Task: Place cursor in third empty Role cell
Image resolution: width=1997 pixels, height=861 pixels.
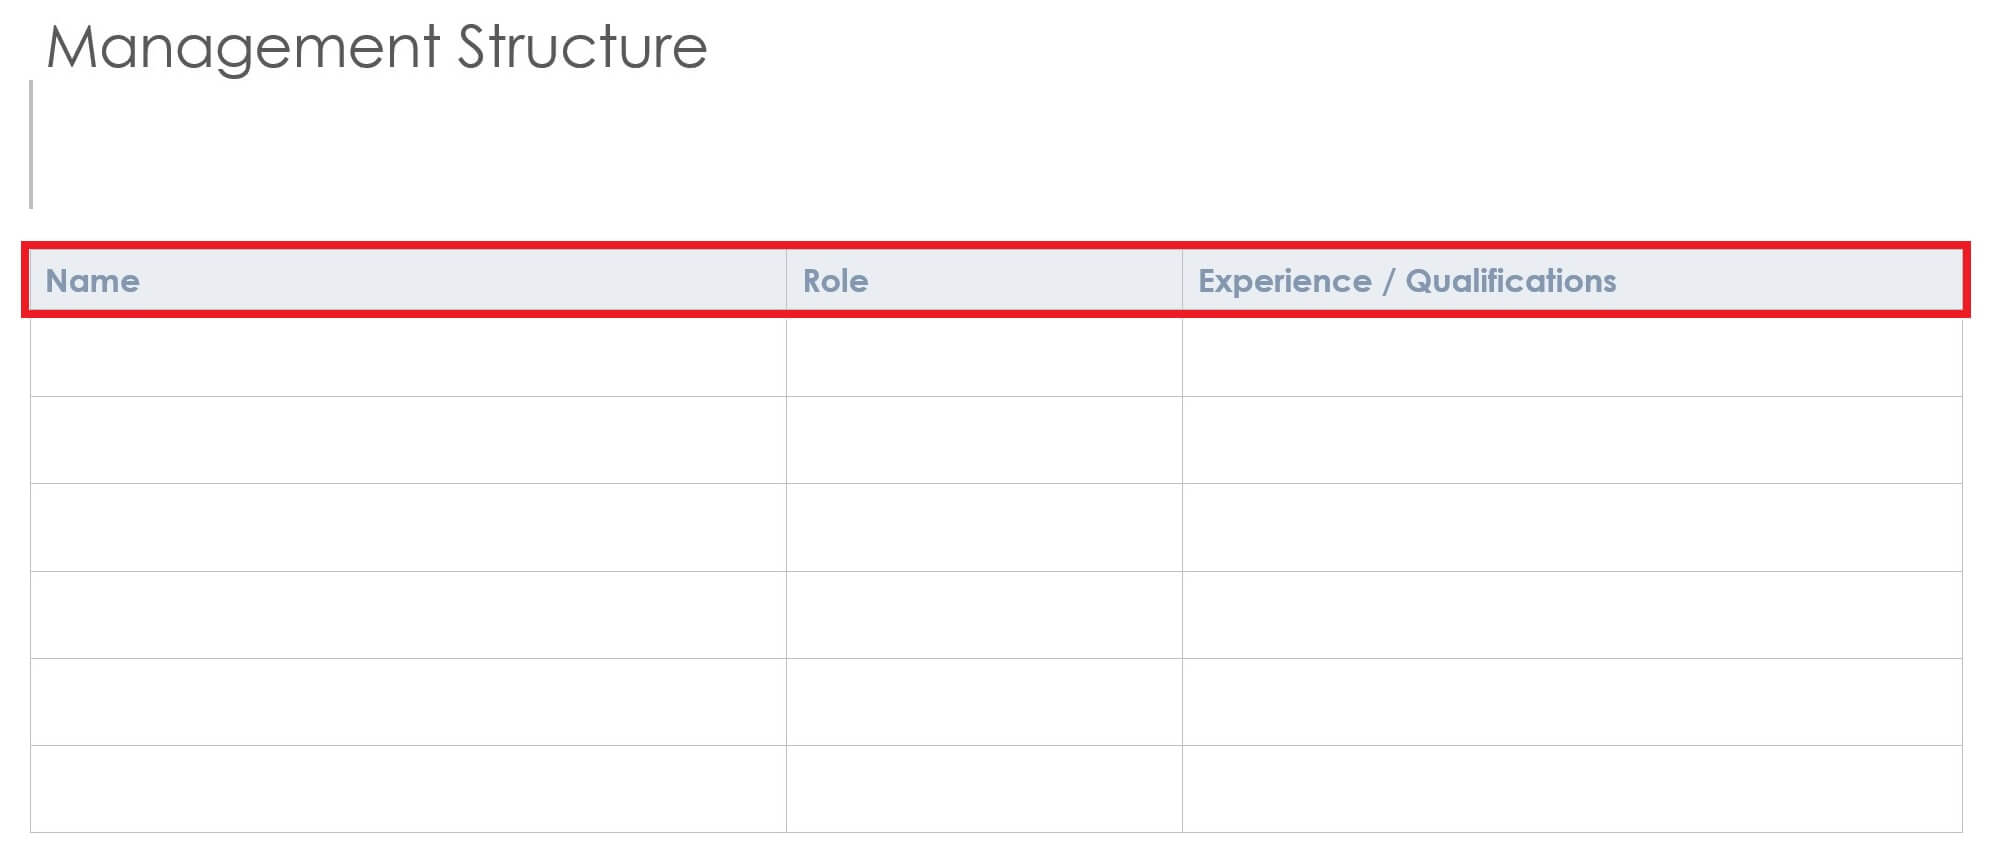Action: [x=984, y=527]
